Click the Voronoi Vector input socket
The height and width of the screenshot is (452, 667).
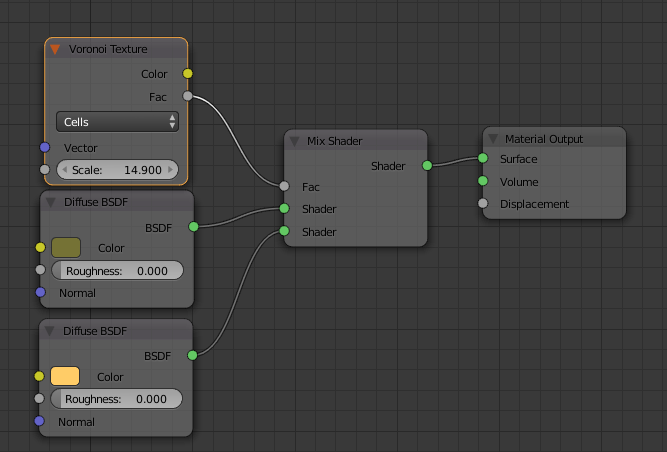point(45,147)
